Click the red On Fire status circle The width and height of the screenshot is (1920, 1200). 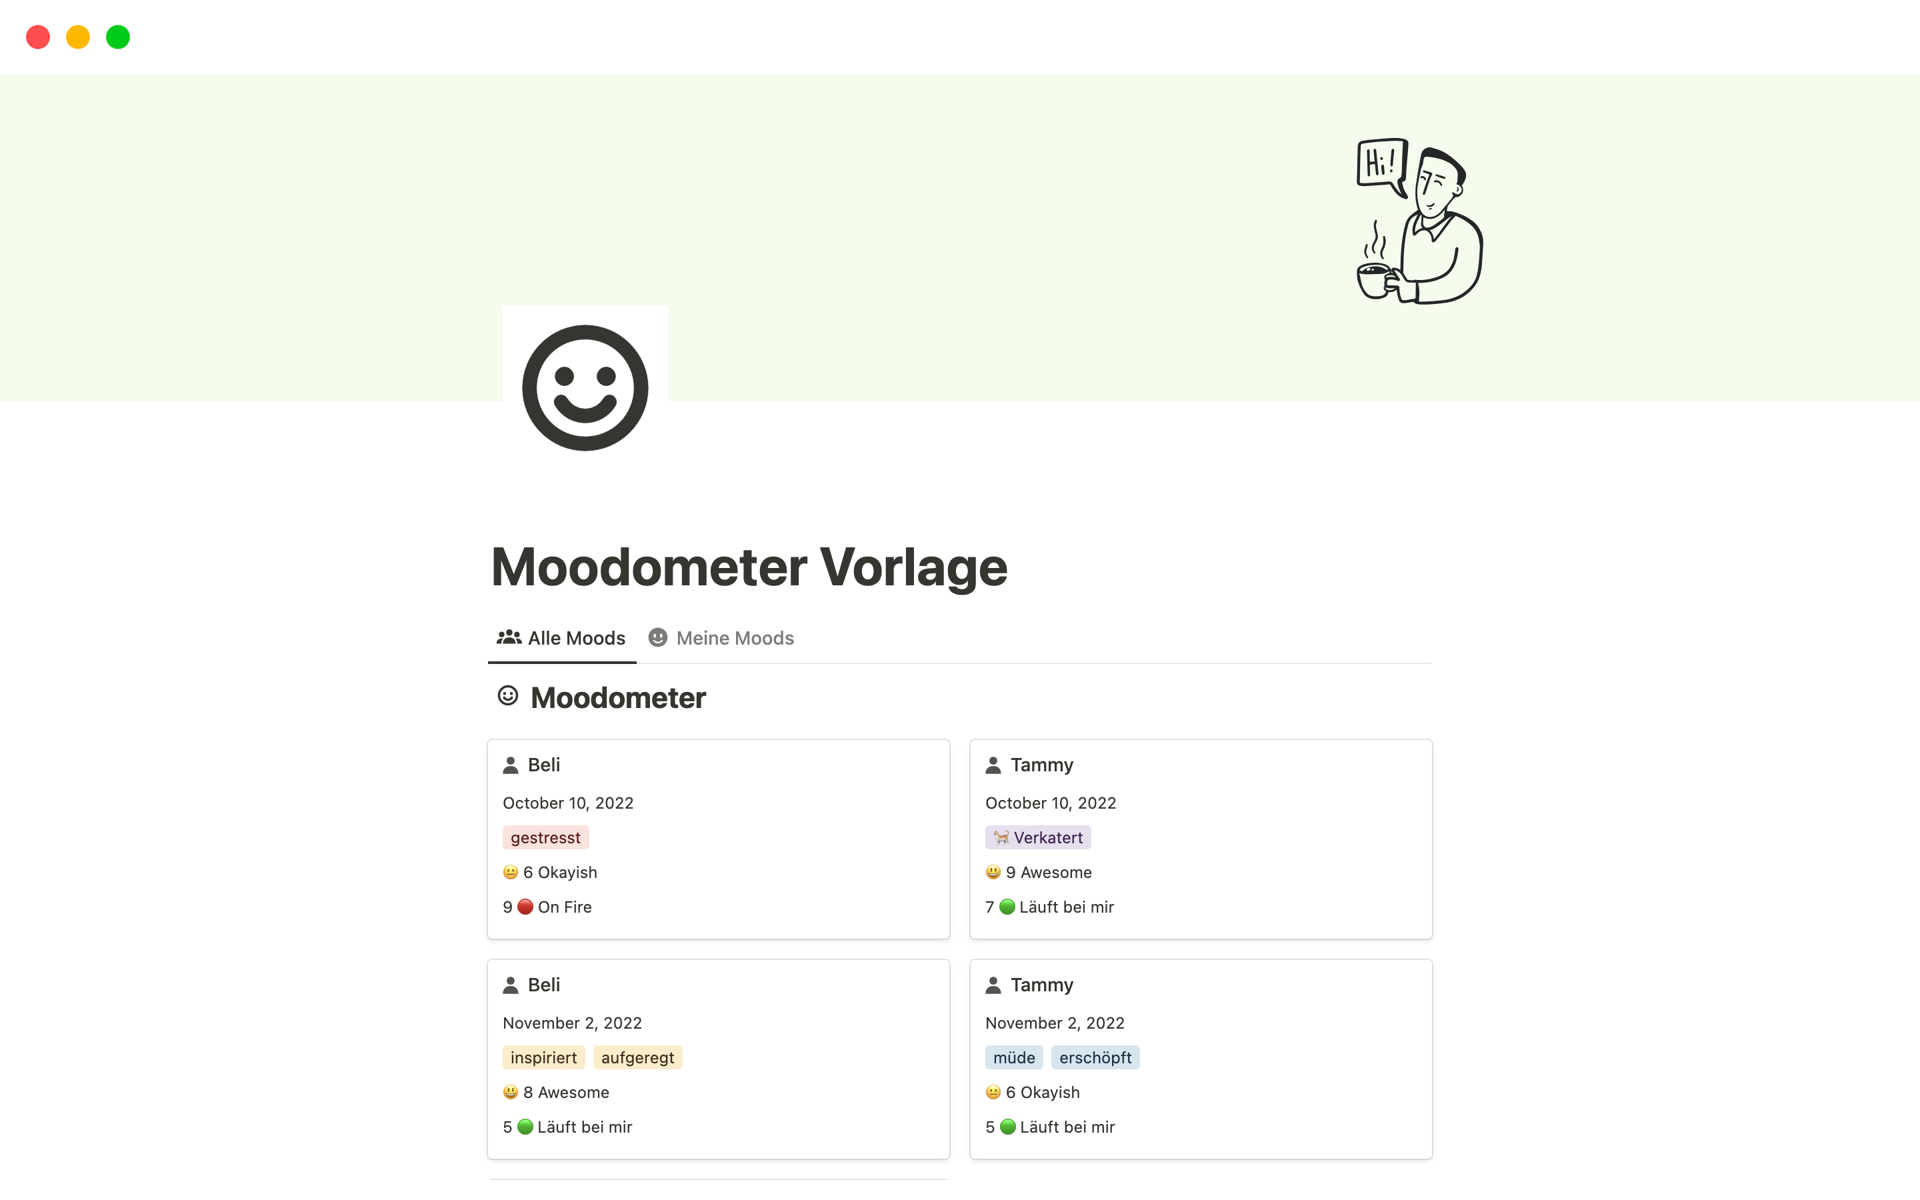tap(525, 907)
